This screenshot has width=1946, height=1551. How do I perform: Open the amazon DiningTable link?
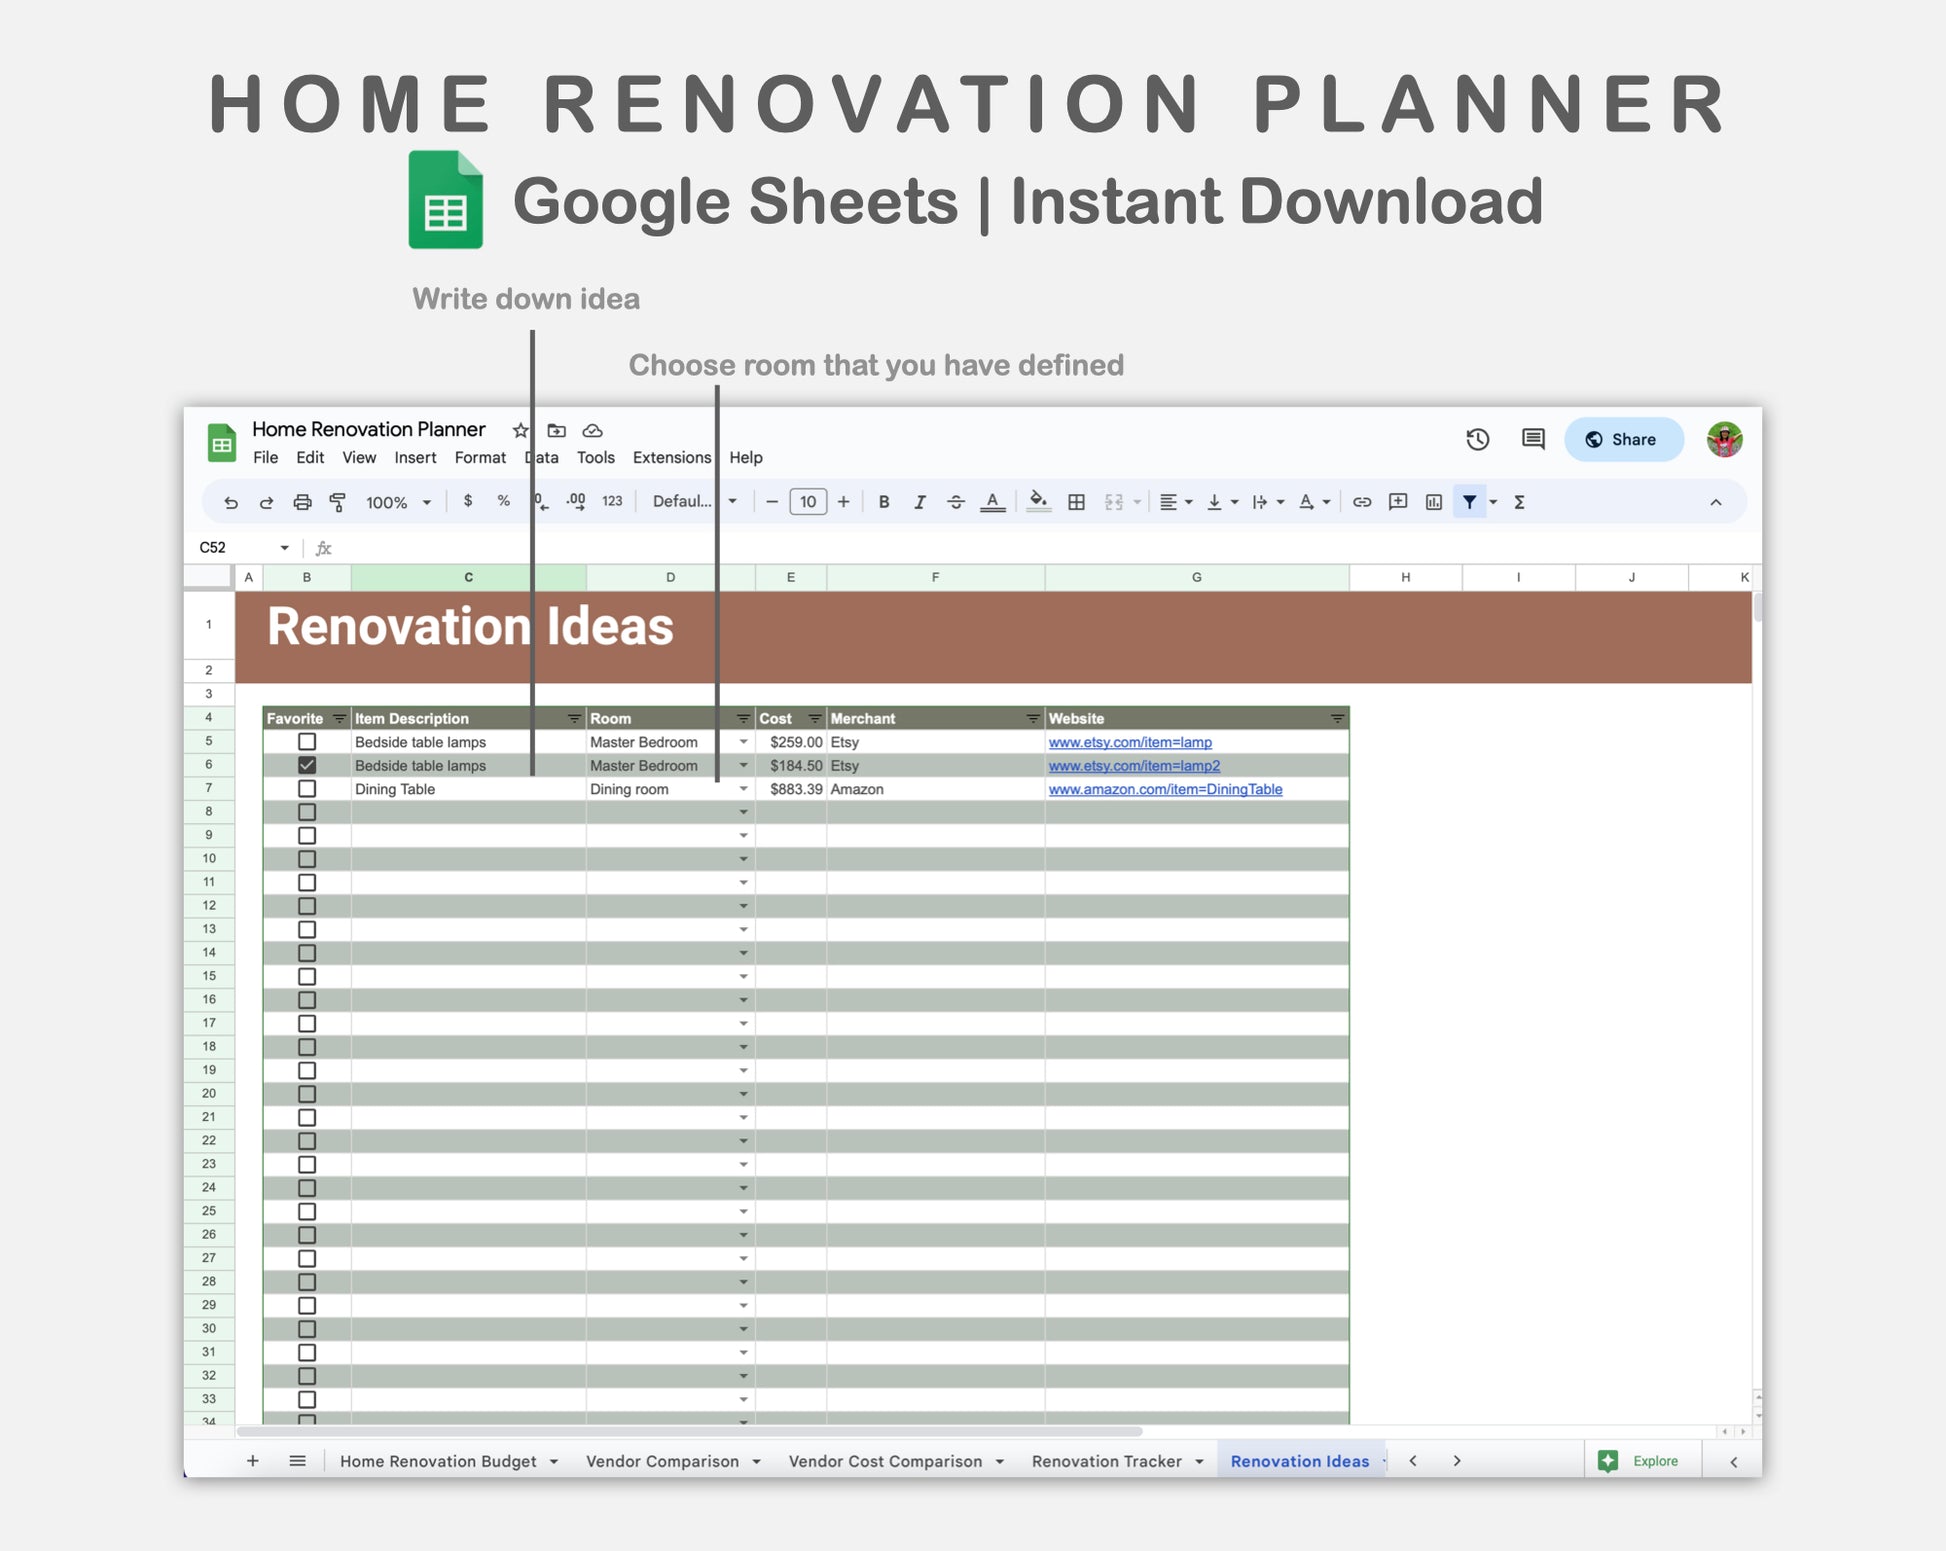click(1165, 789)
